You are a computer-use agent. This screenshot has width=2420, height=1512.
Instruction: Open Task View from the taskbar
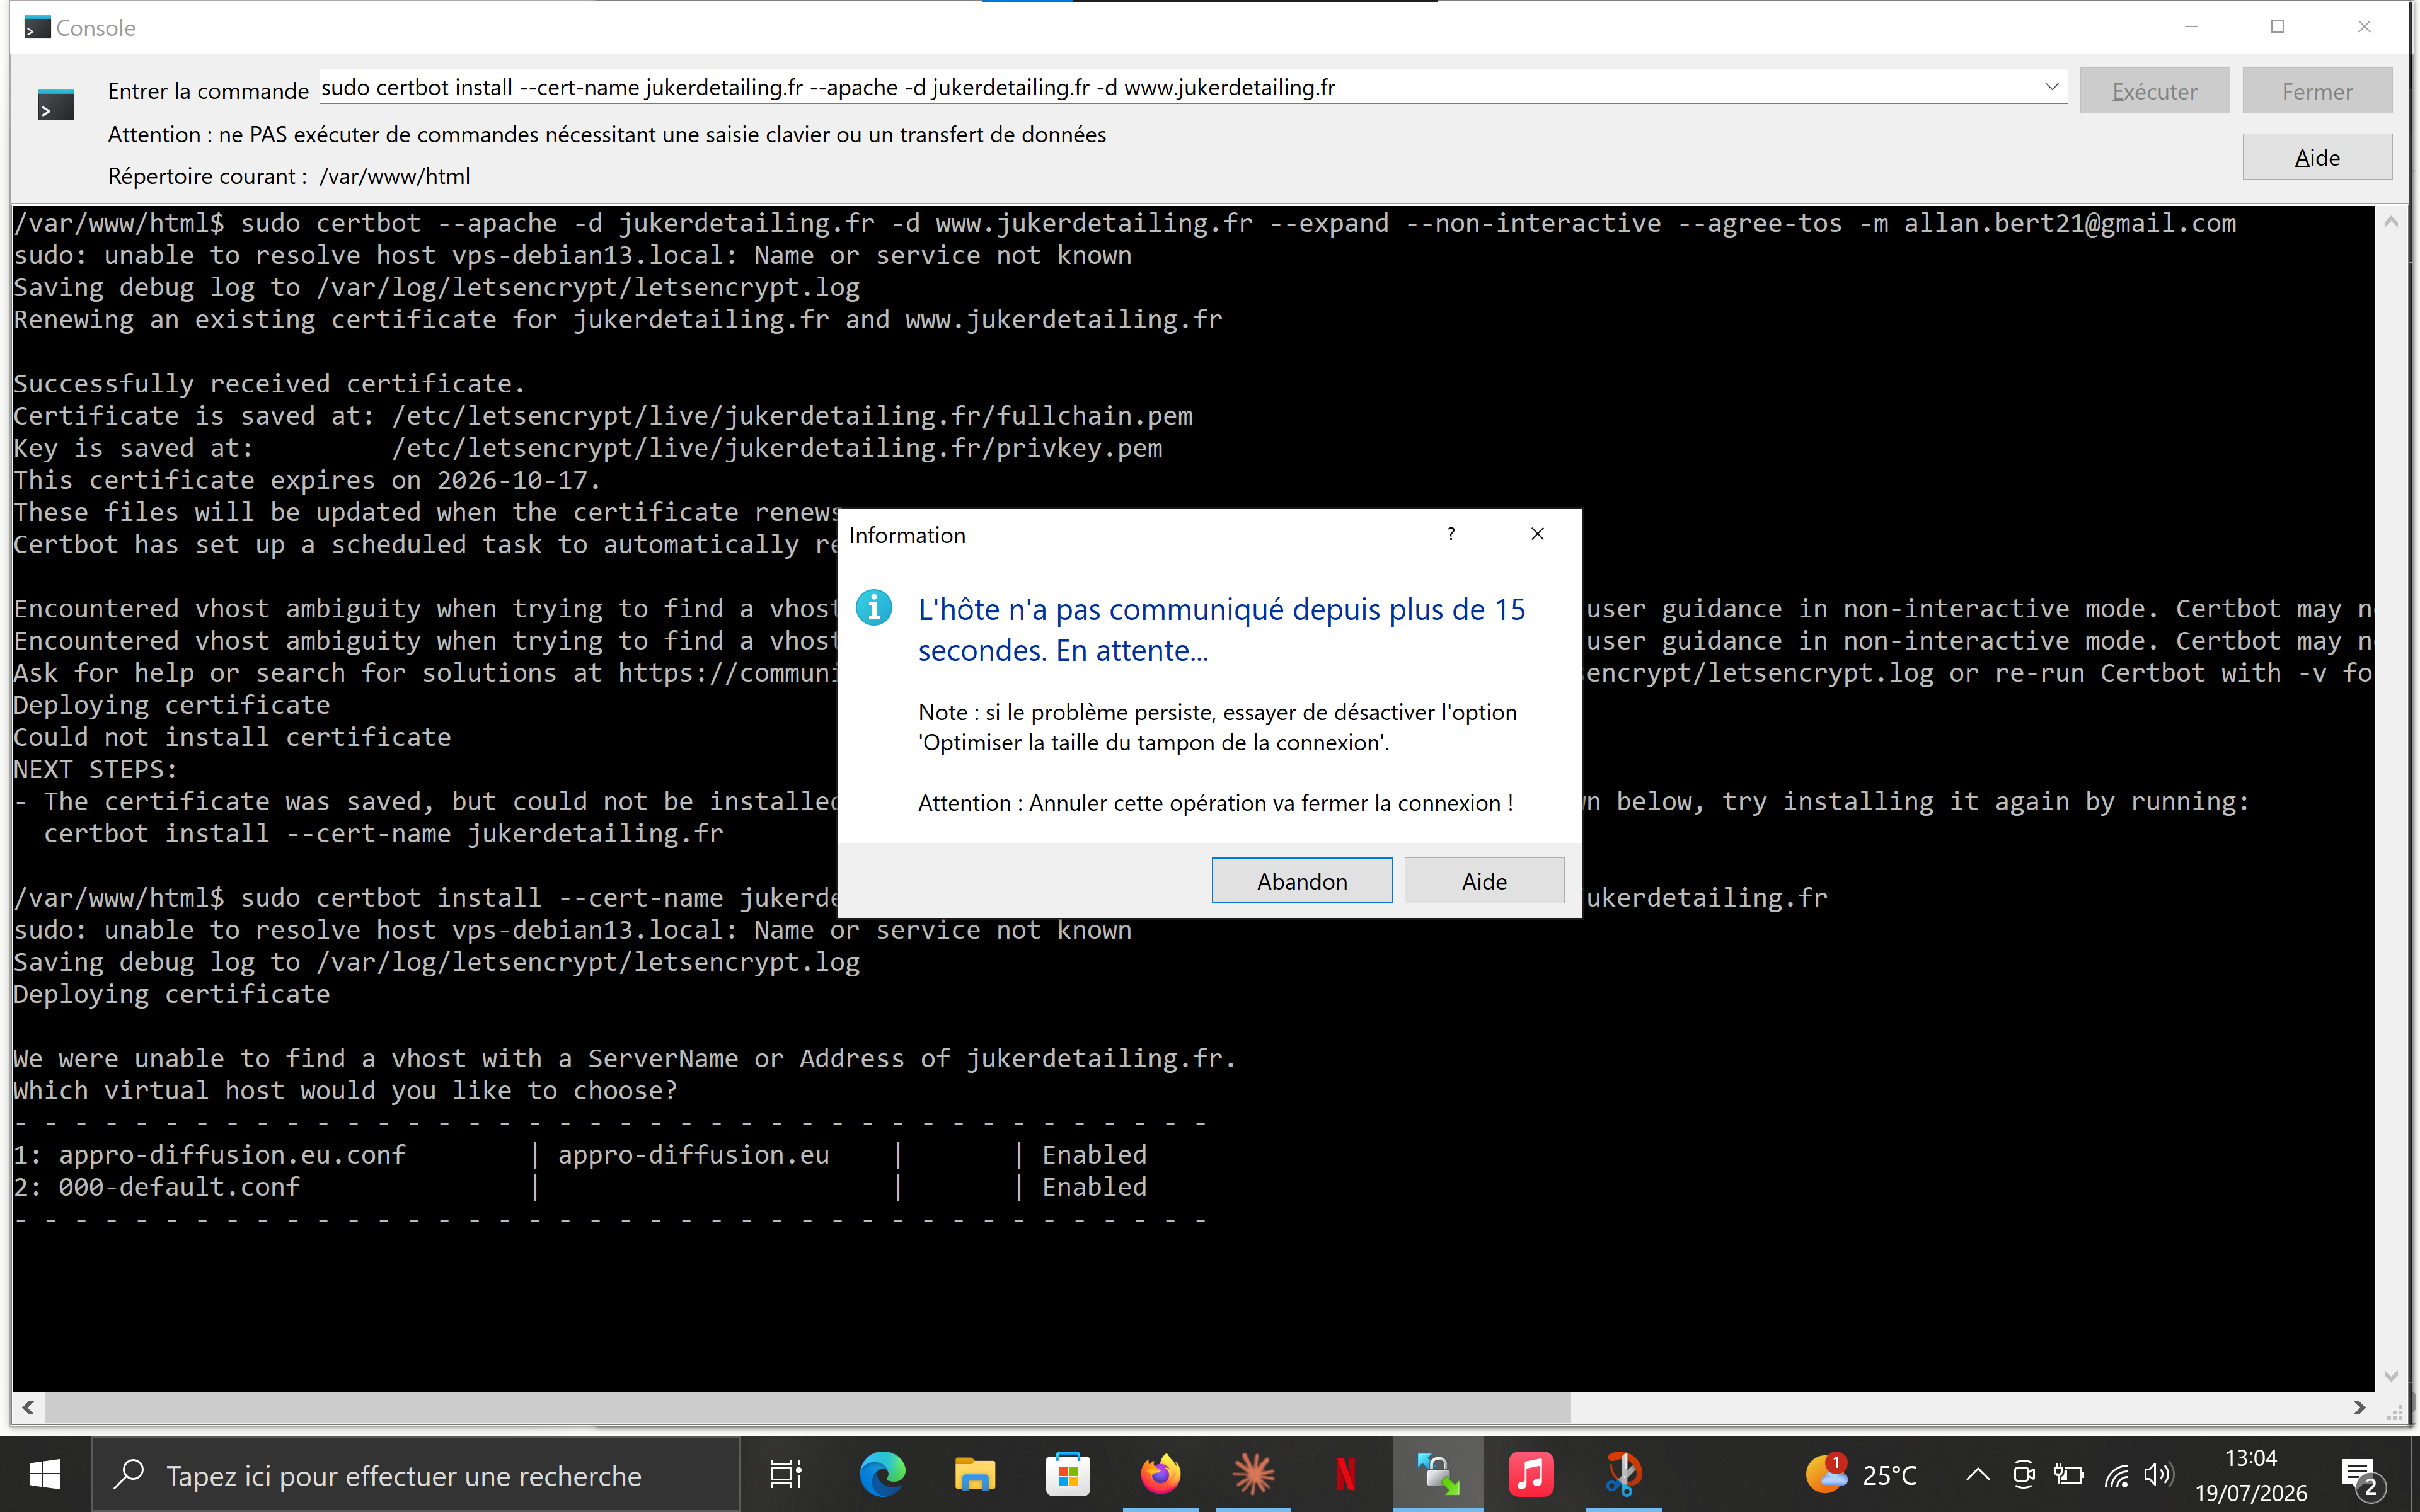coord(786,1474)
